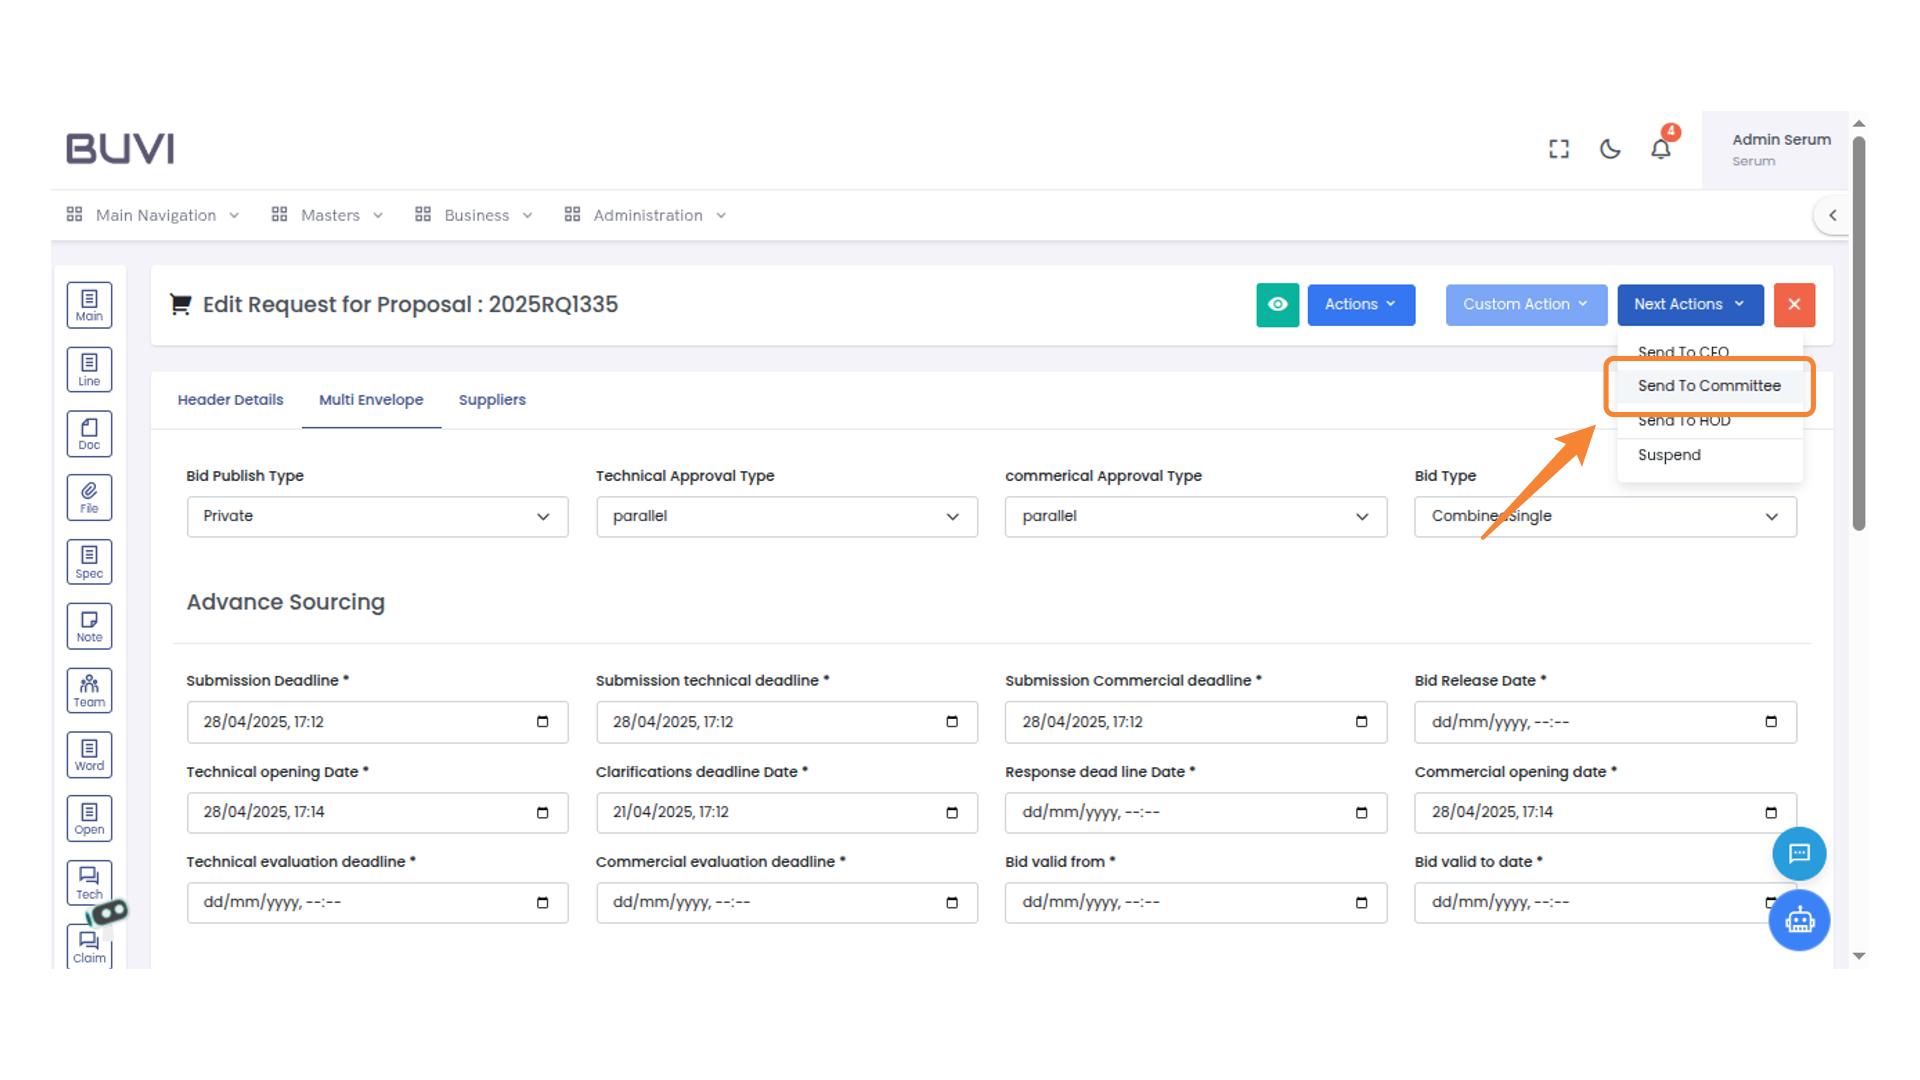Open the Line section in sidebar

[89, 369]
